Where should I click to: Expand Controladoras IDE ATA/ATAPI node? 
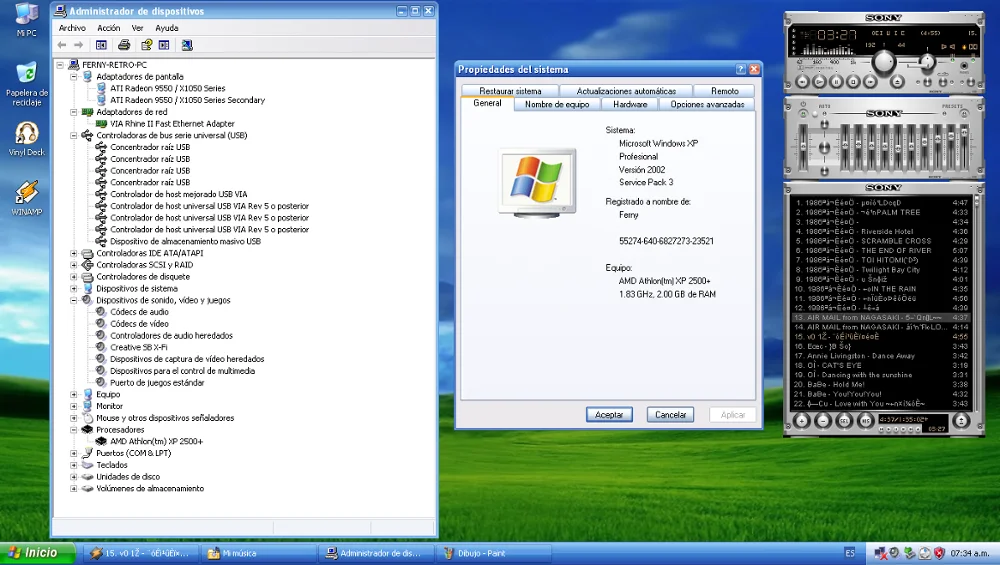click(x=74, y=253)
